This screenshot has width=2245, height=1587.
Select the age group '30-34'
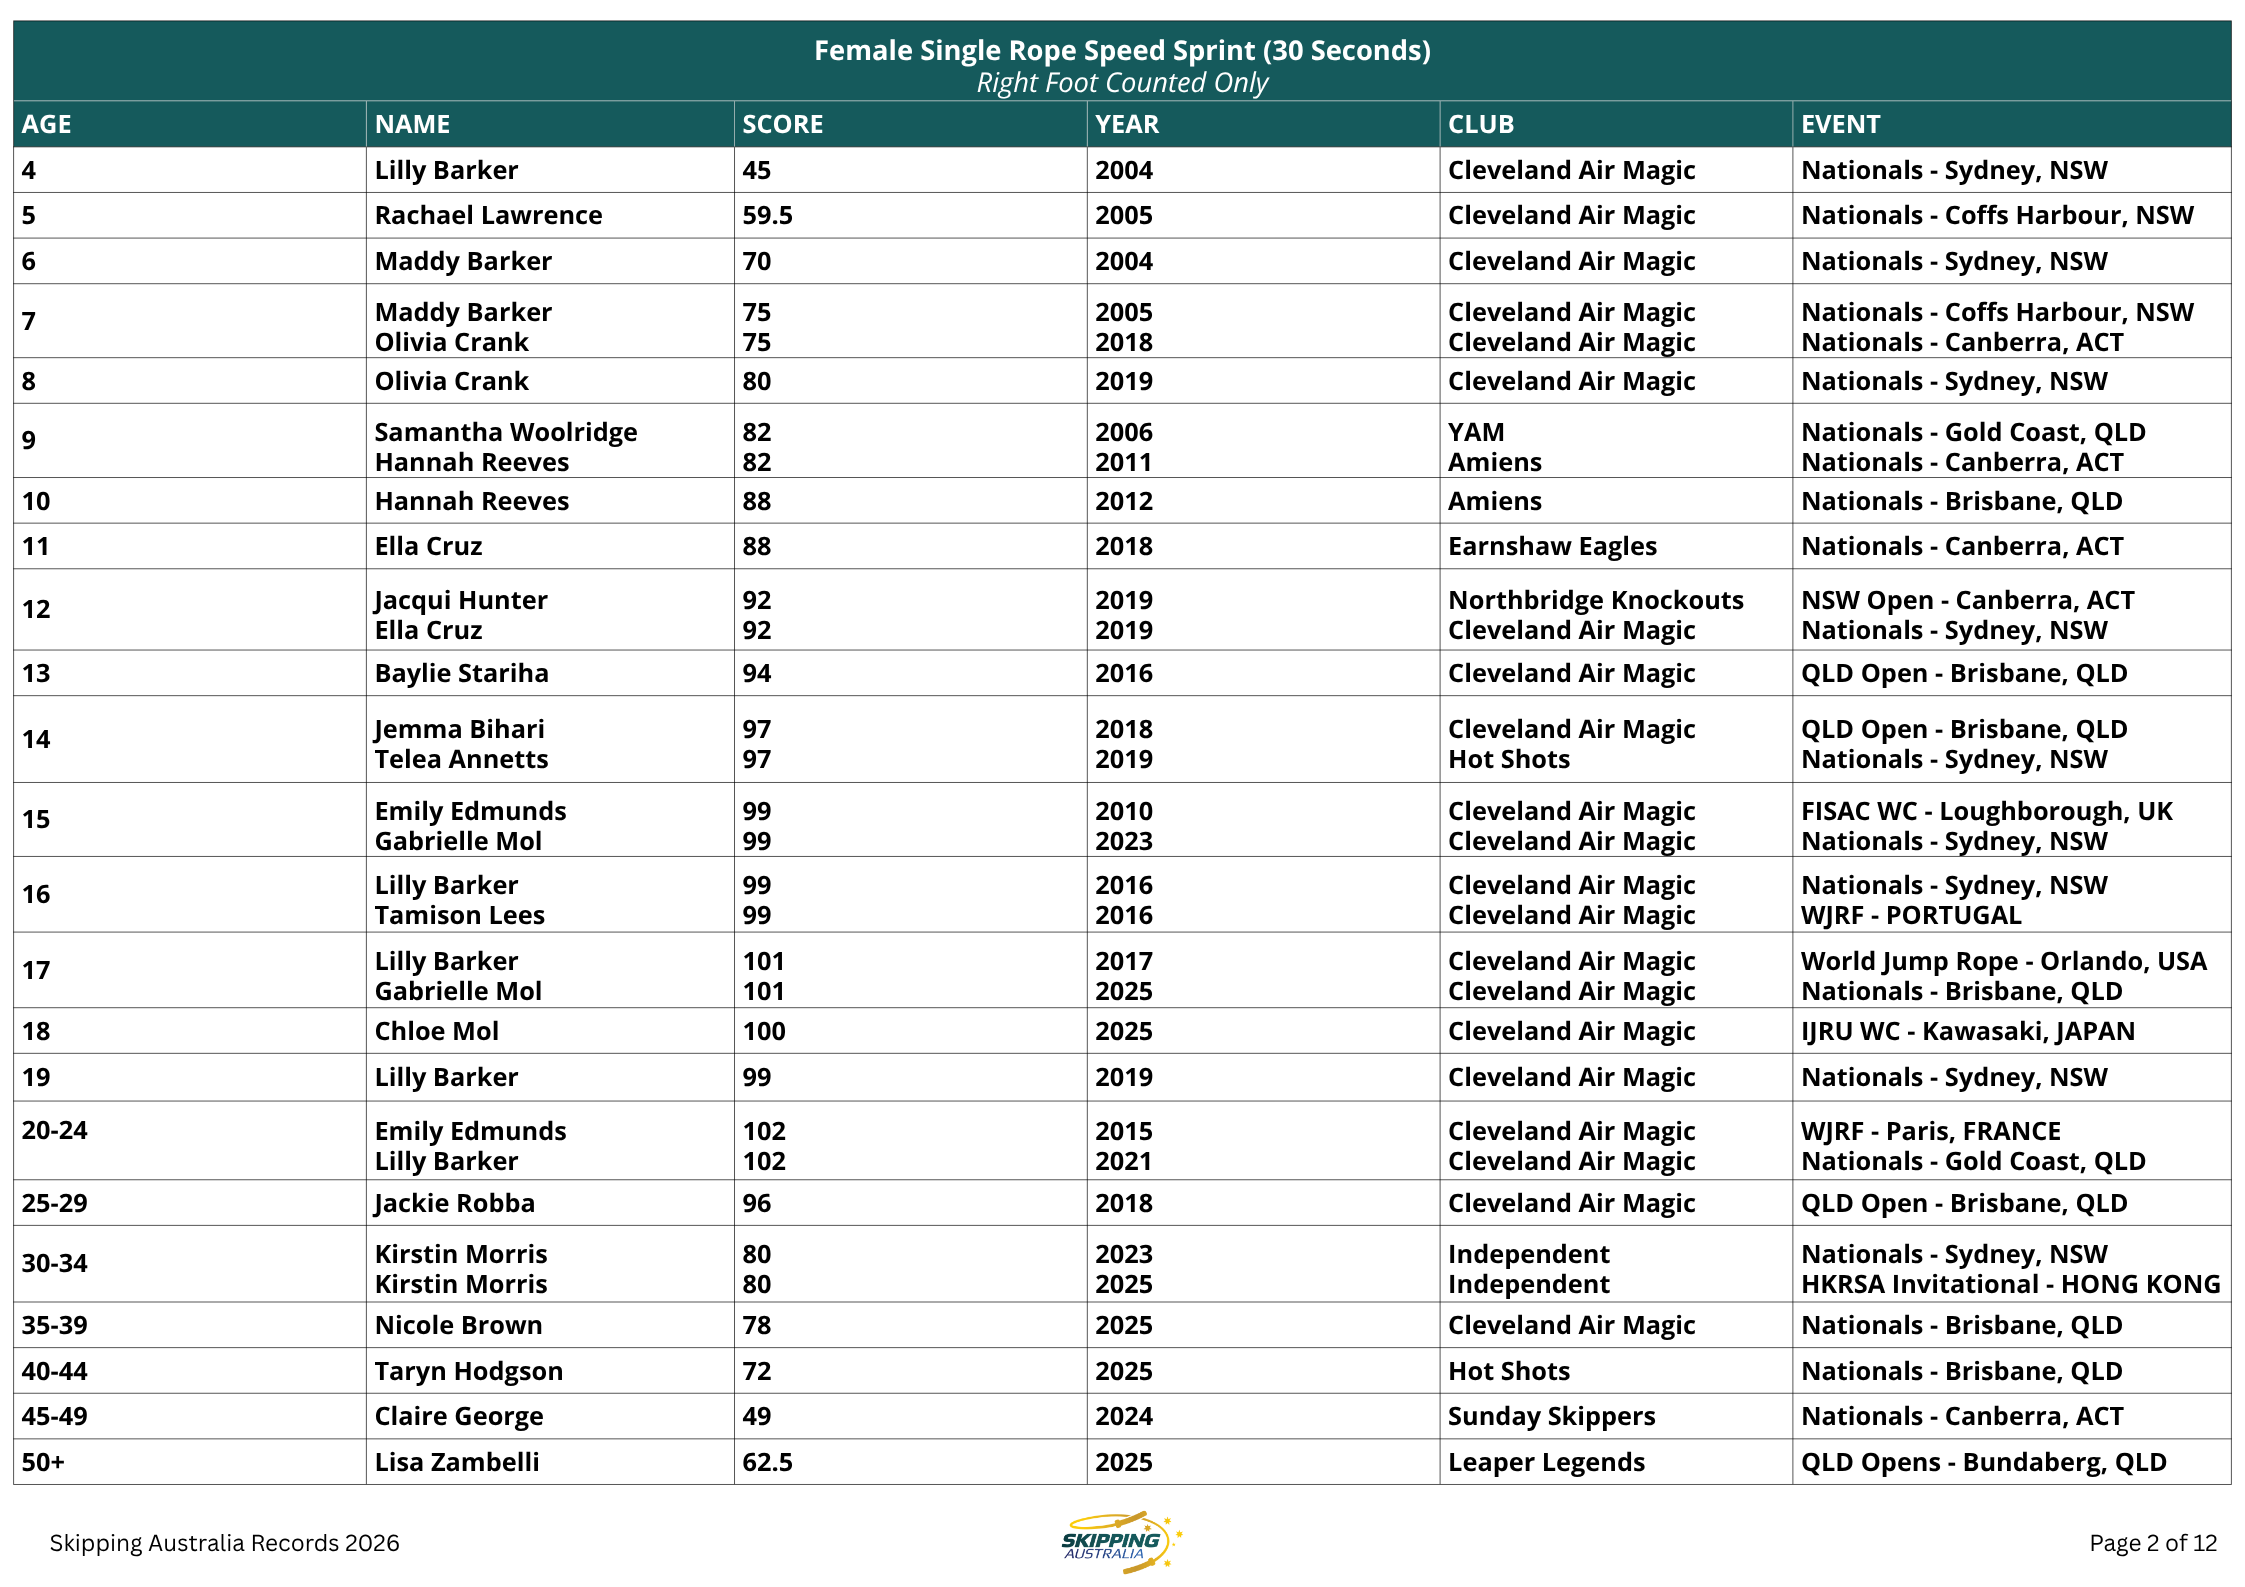pyautogui.click(x=55, y=1263)
